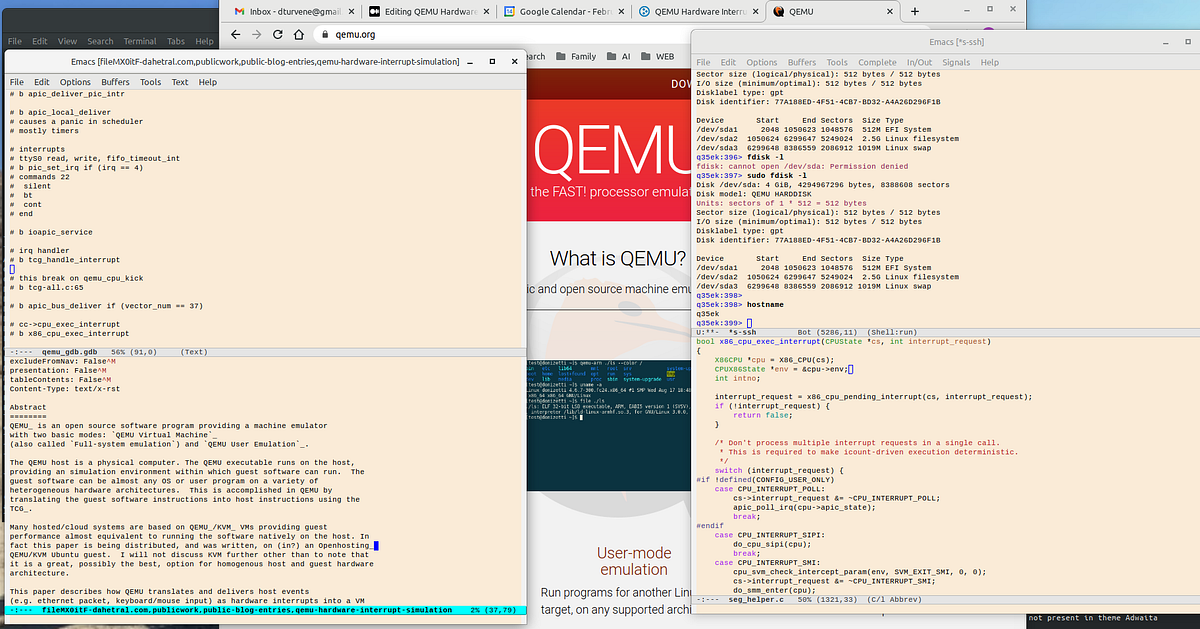Open the In/Out menu in the s-ssh Emacs window

[x=919, y=62]
